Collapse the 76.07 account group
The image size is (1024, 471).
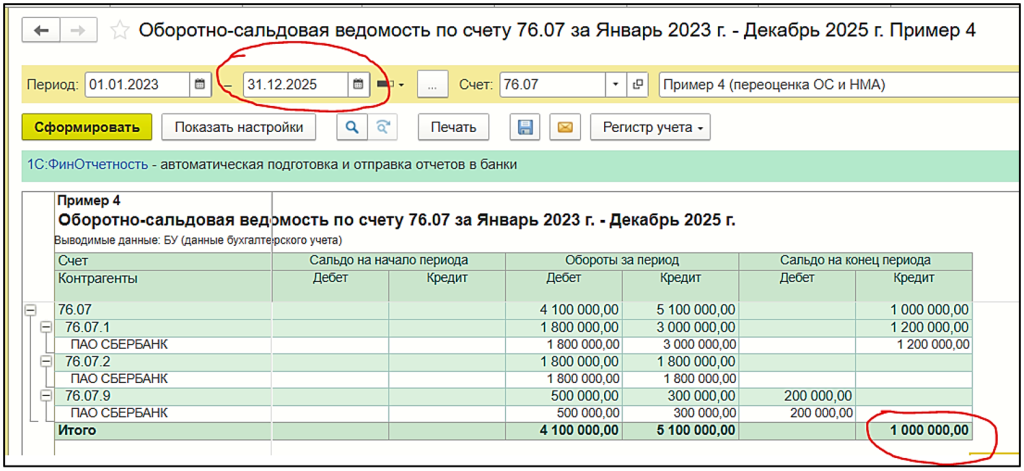pyautogui.click(x=30, y=310)
